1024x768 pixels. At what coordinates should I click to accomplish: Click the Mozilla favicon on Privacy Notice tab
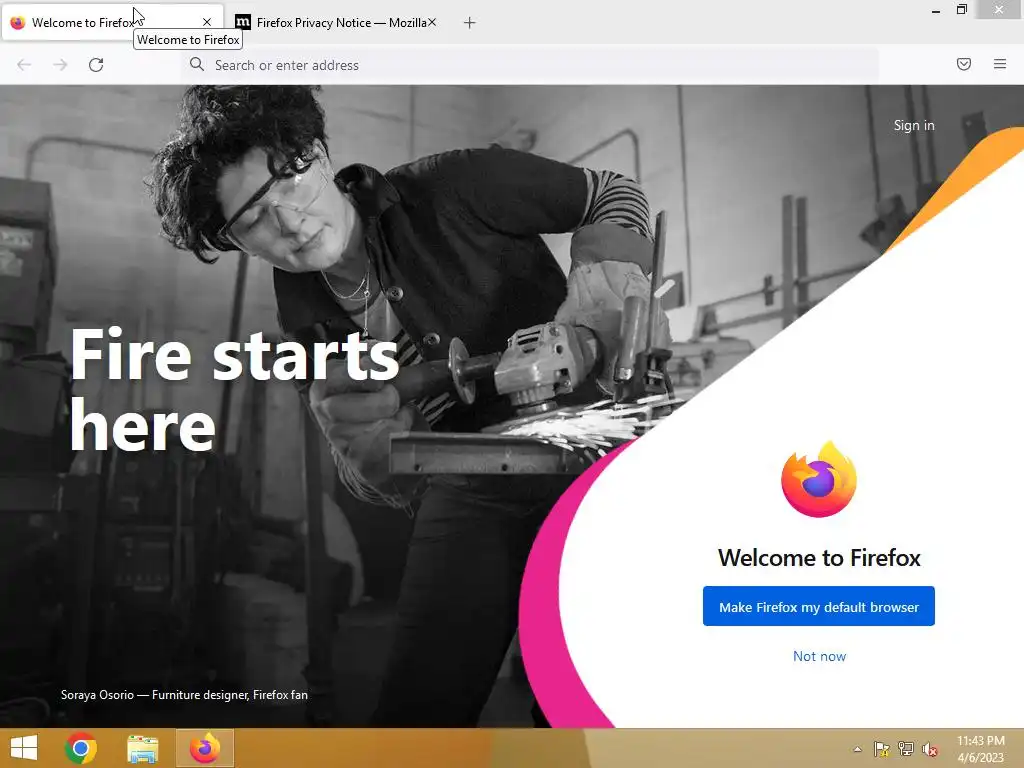[x=242, y=22]
